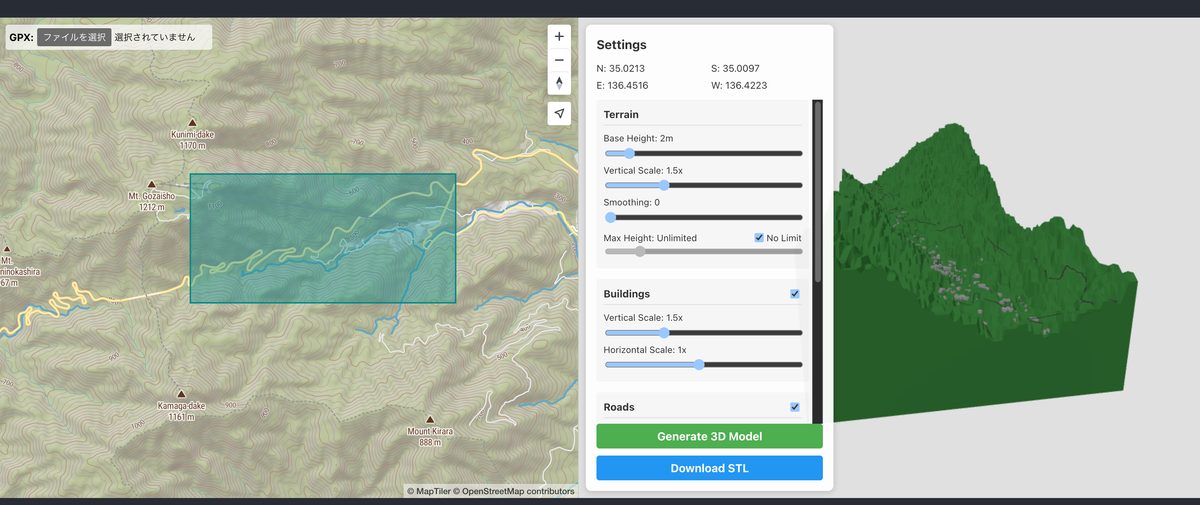The image size is (1200, 505).
Task: Click Generate 3D Model button
Action: pyautogui.click(x=709, y=436)
